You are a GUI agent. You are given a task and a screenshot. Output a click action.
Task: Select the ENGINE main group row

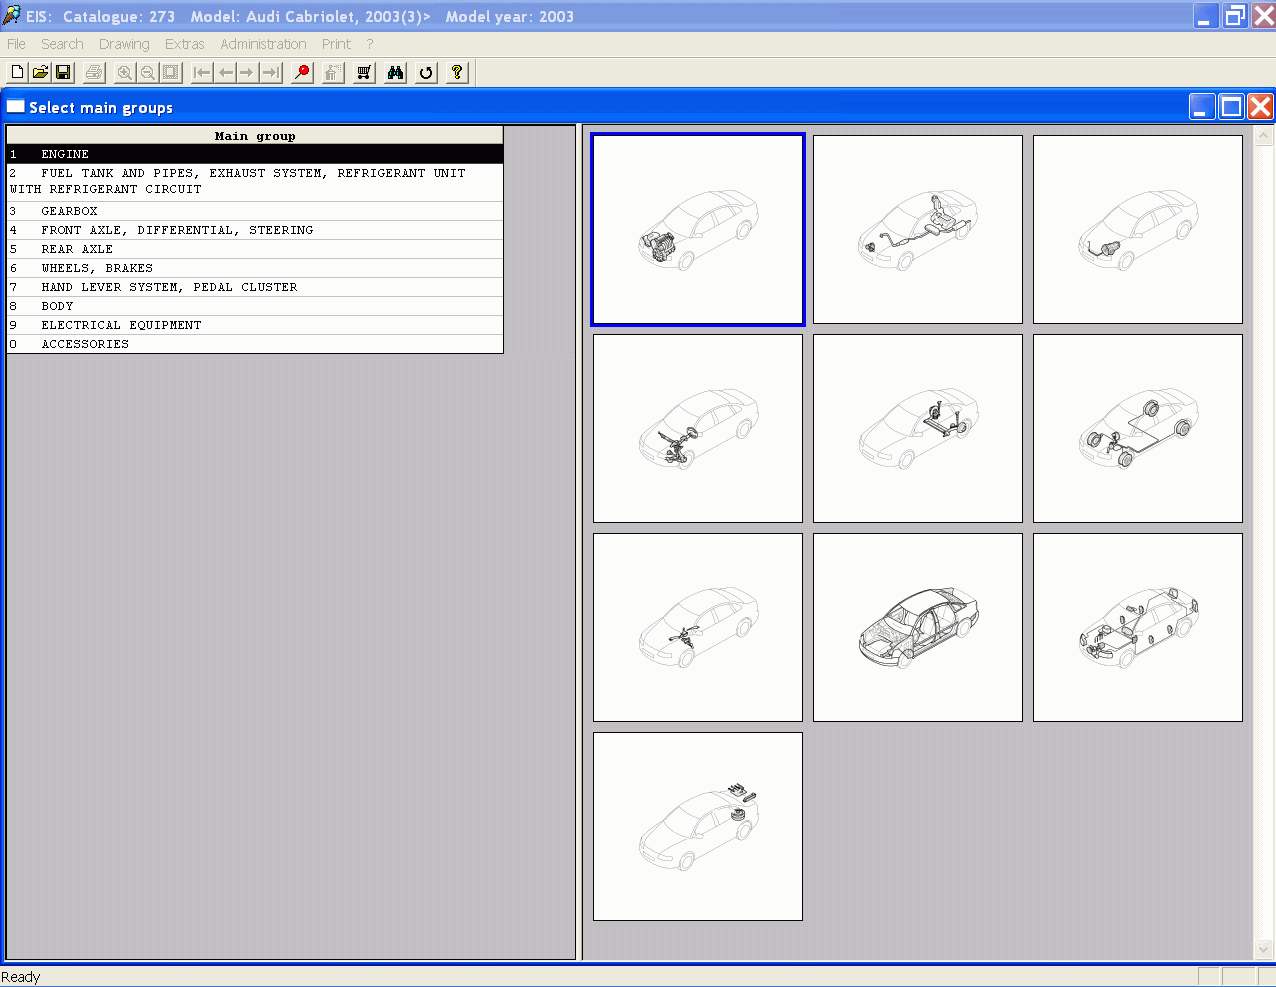(x=255, y=154)
